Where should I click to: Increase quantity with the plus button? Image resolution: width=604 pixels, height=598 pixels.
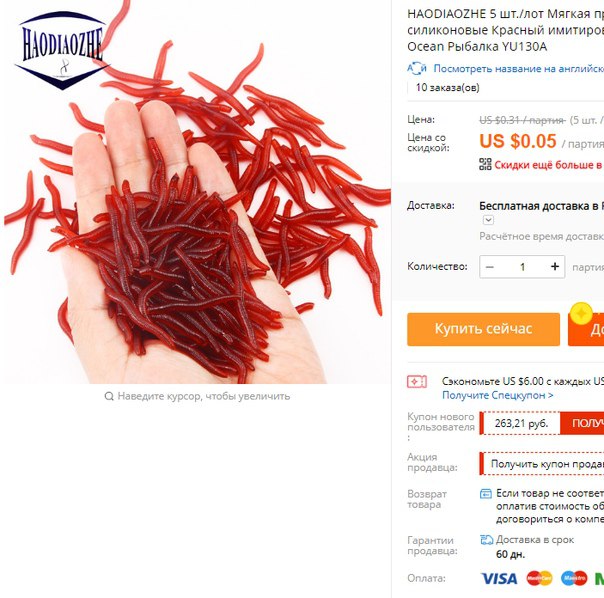555,267
